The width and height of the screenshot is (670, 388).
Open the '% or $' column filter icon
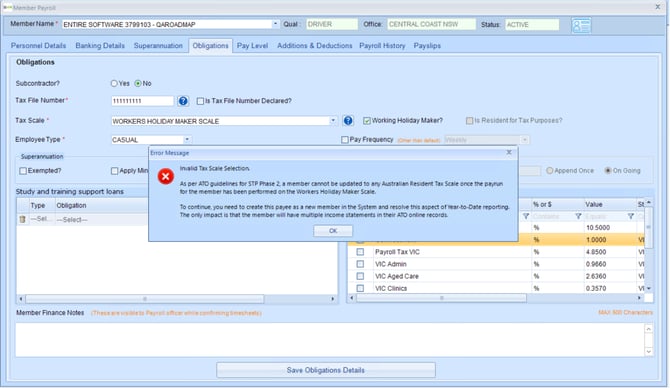[578, 216]
